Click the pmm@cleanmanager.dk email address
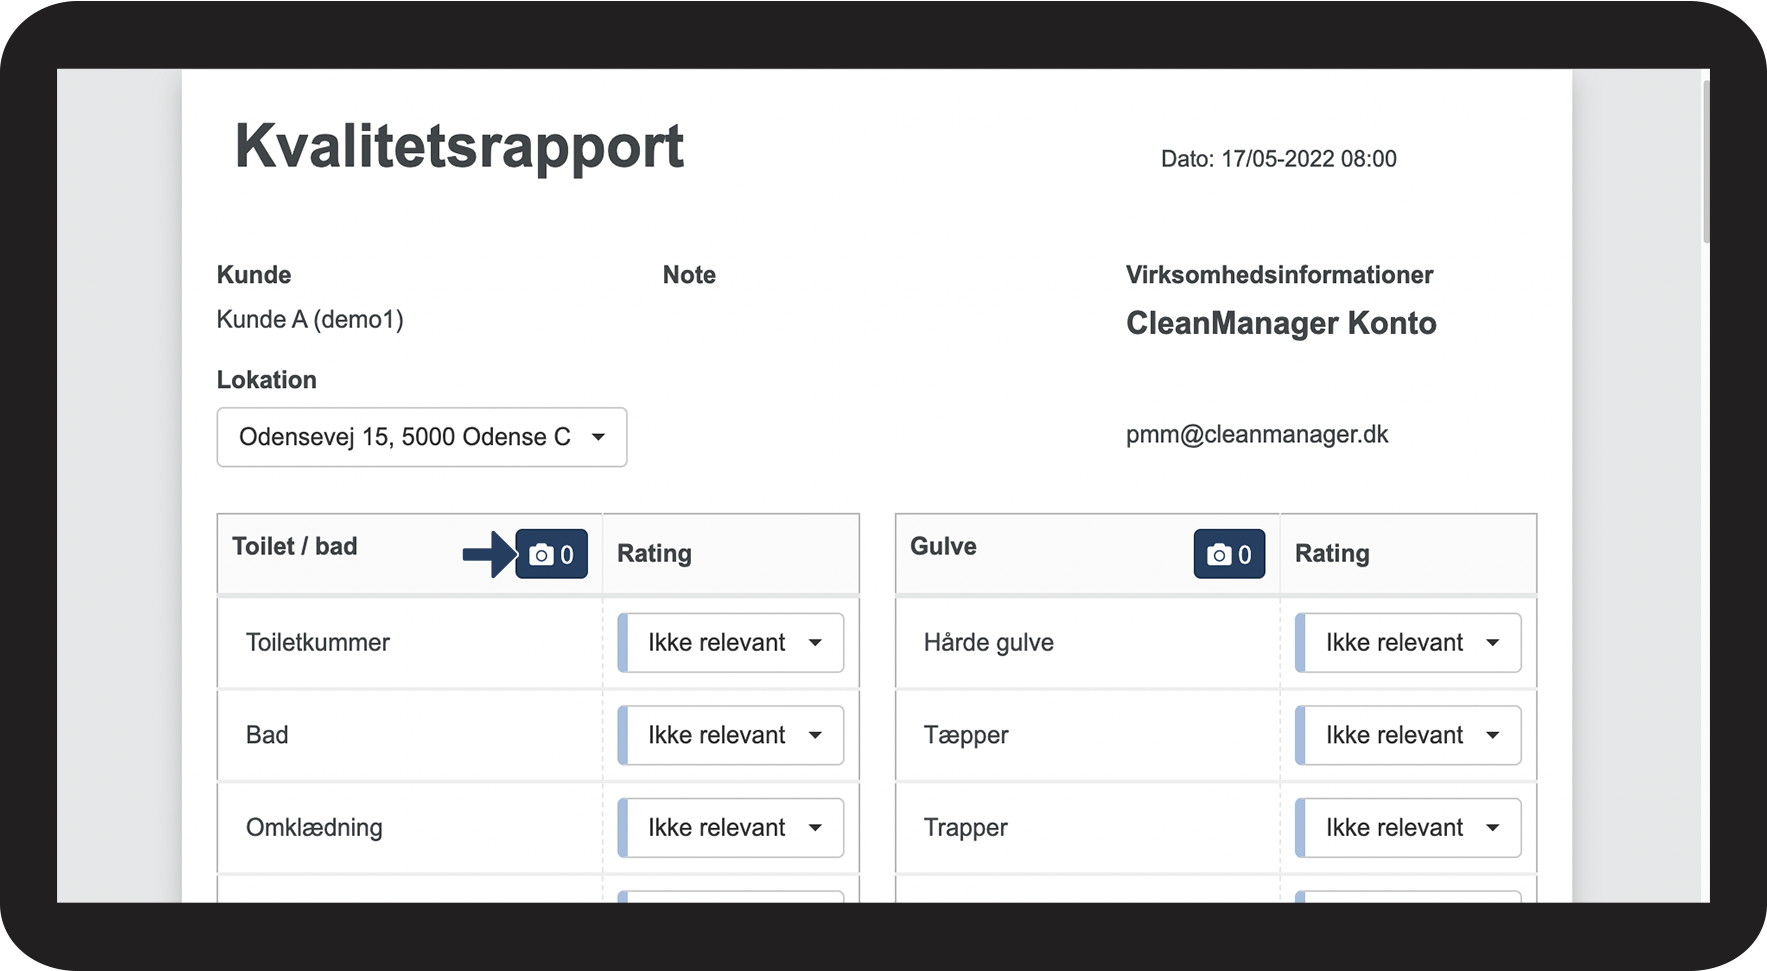 pos(1256,435)
